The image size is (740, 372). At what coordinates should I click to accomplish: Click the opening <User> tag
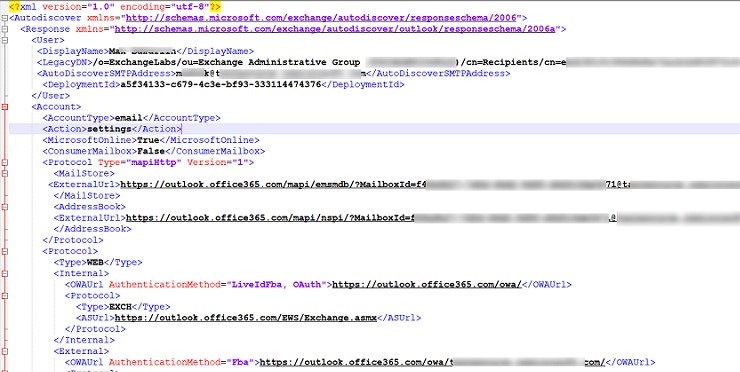pyautogui.click(x=48, y=40)
